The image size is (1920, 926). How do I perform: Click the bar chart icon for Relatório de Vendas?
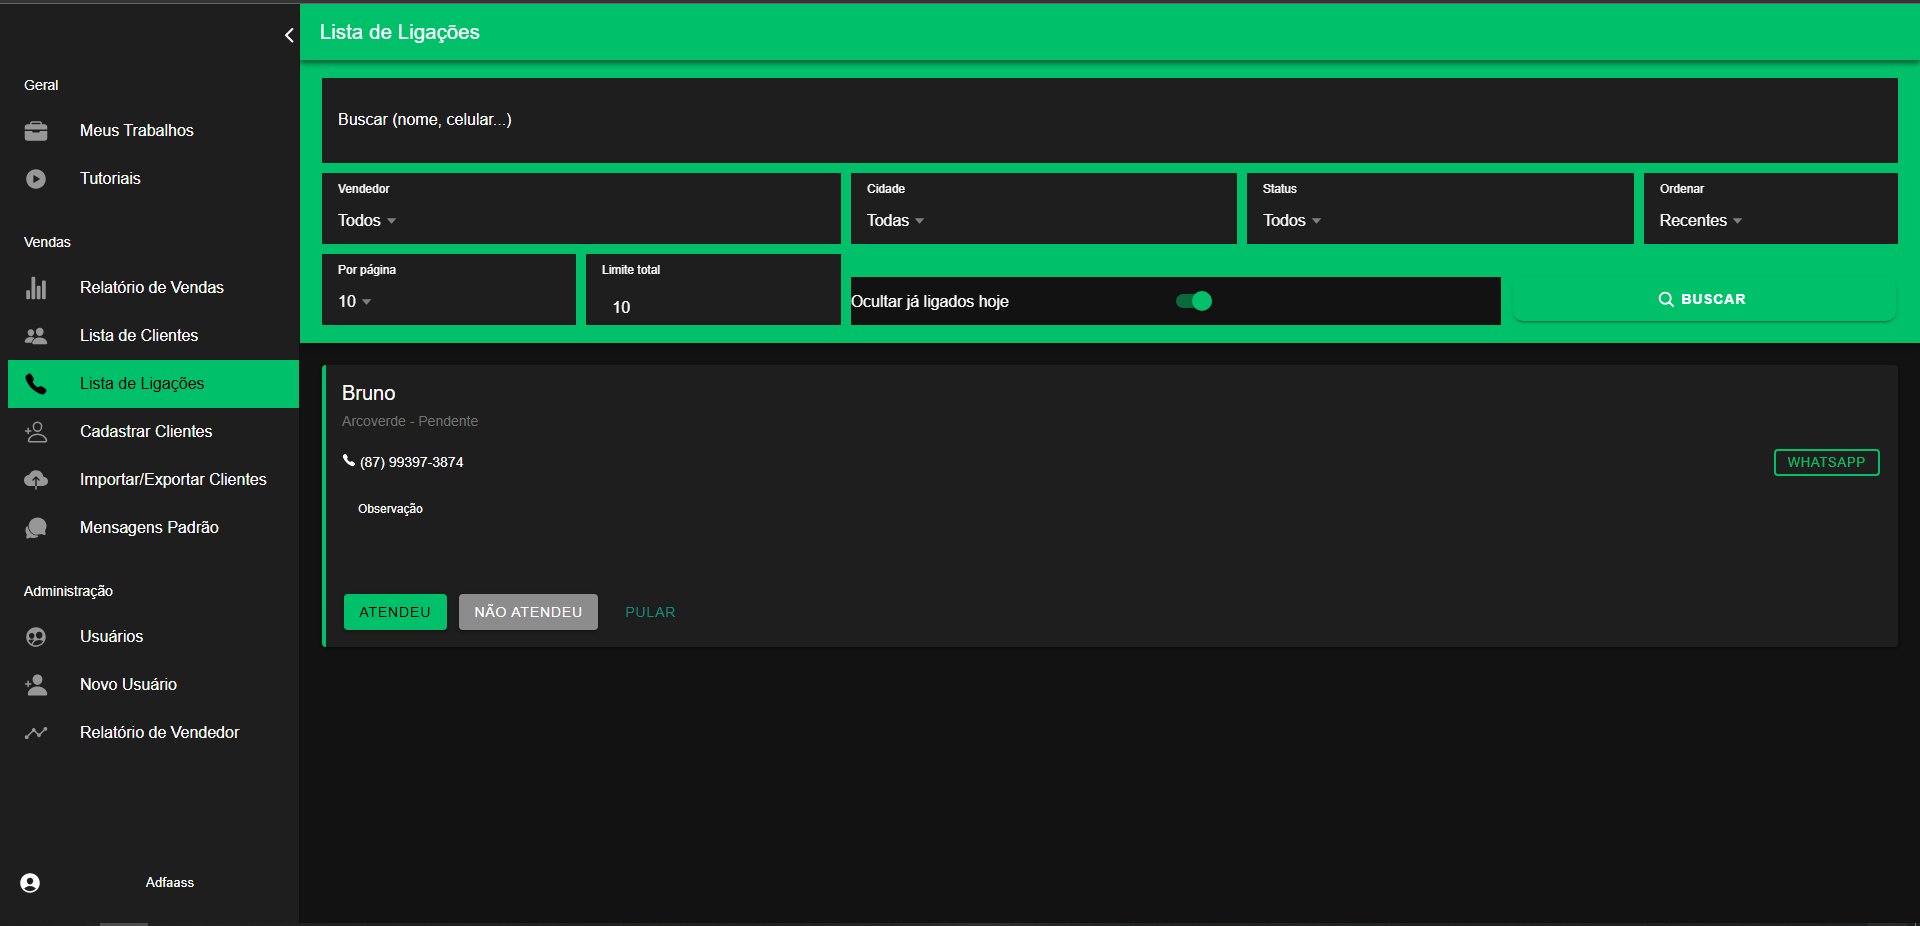[x=36, y=288]
